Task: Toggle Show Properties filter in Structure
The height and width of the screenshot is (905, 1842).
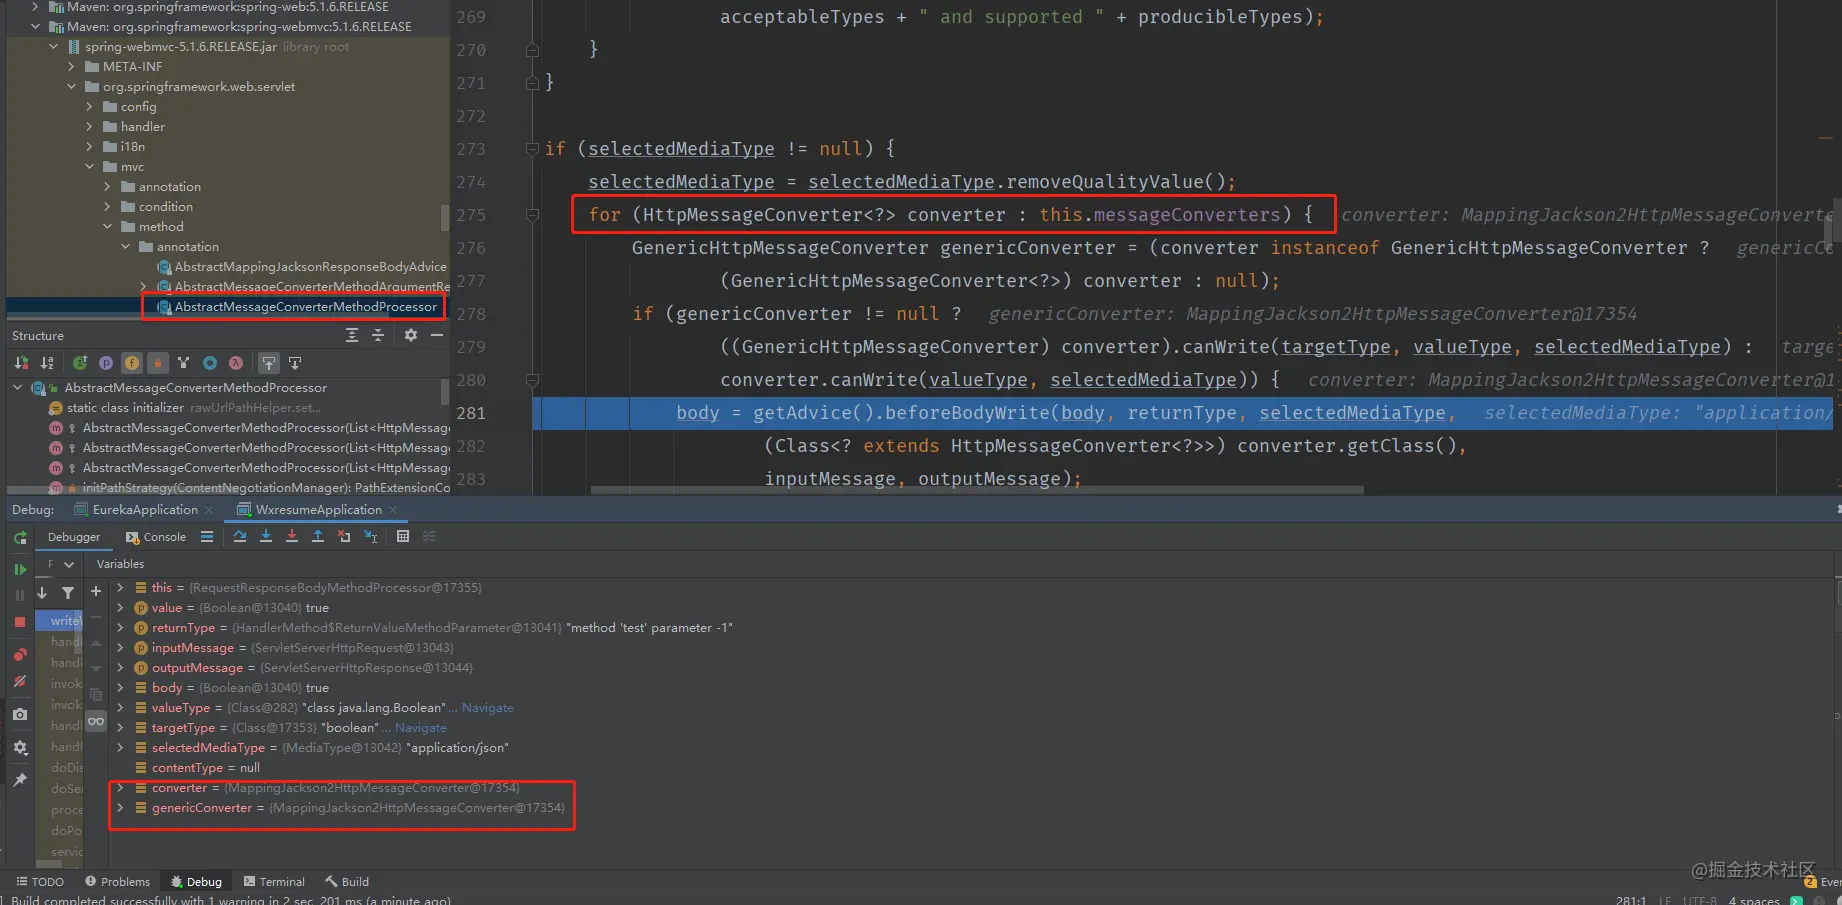Action: [106, 363]
